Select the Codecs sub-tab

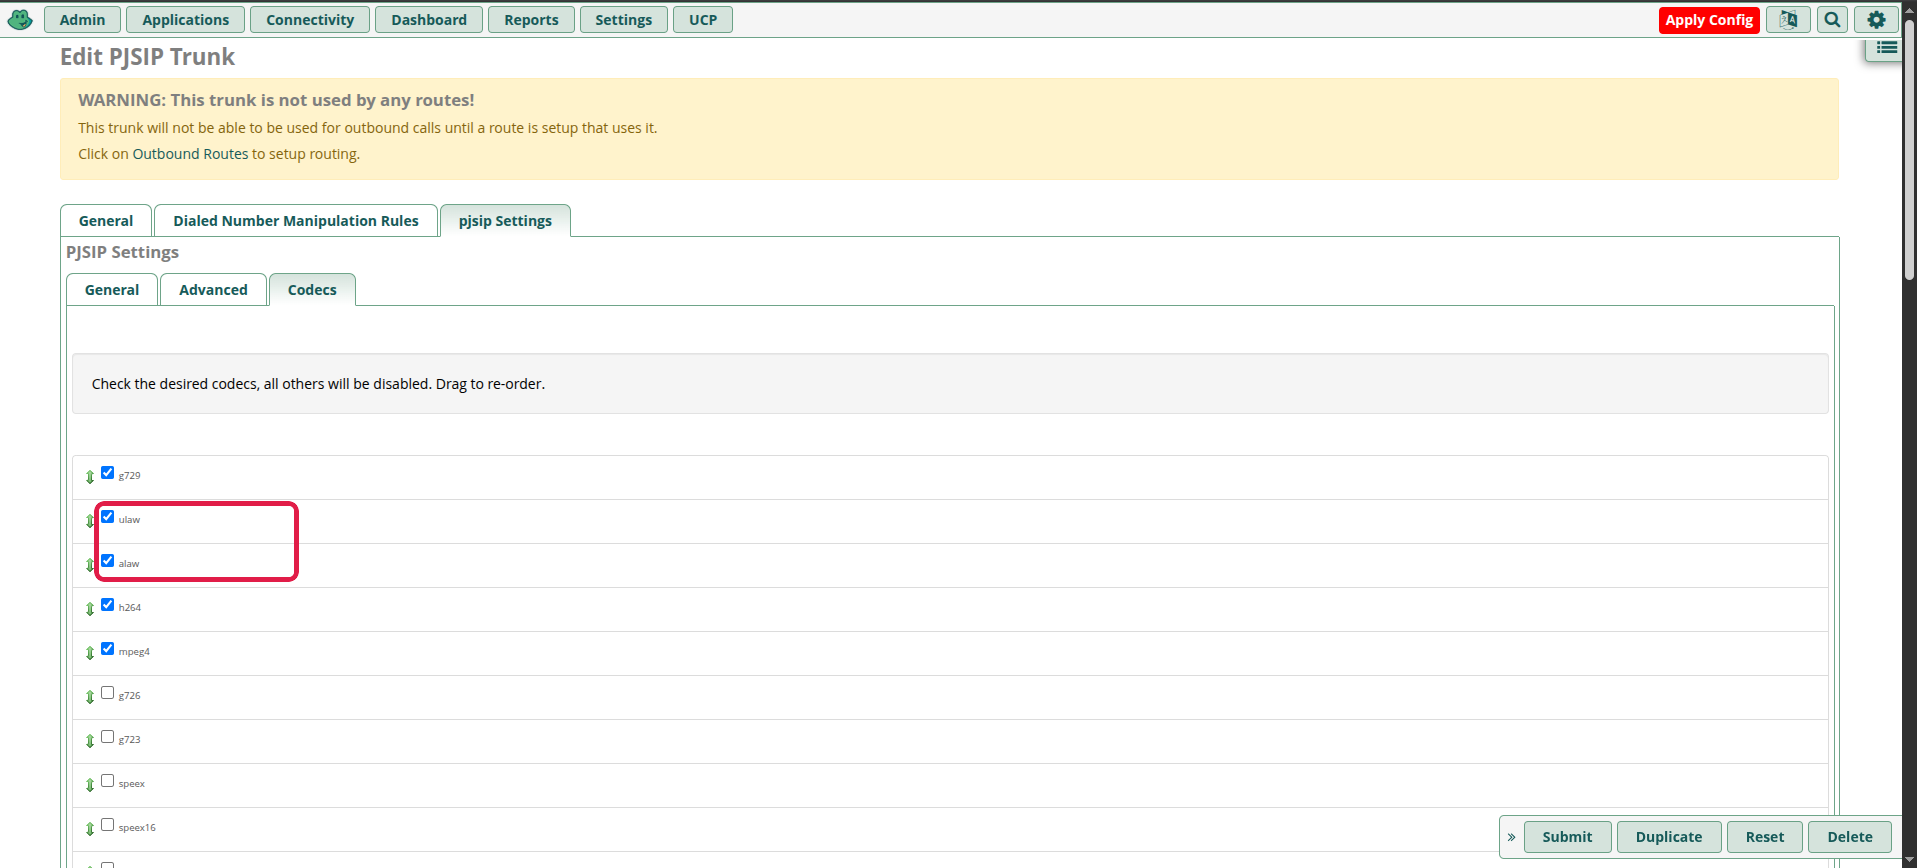(x=312, y=290)
